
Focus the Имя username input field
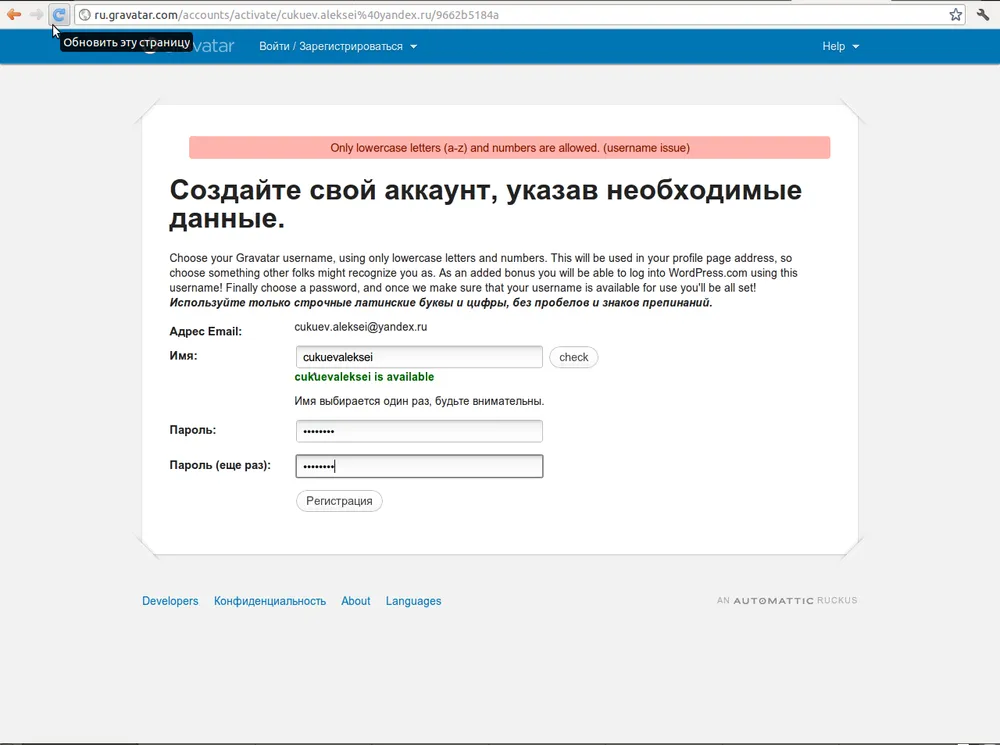(419, 357)
